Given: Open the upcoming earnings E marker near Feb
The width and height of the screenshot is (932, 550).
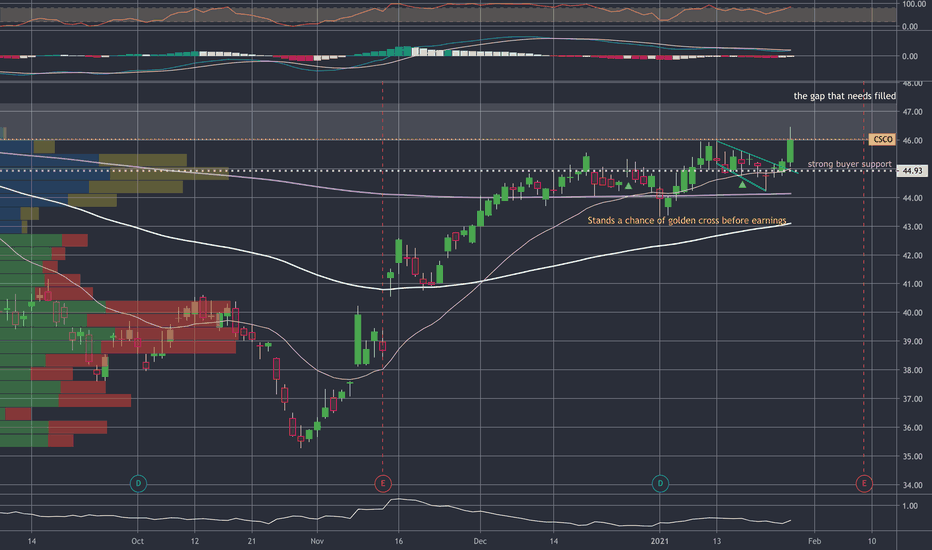Looking at the screenshot, I should [864, 483].
